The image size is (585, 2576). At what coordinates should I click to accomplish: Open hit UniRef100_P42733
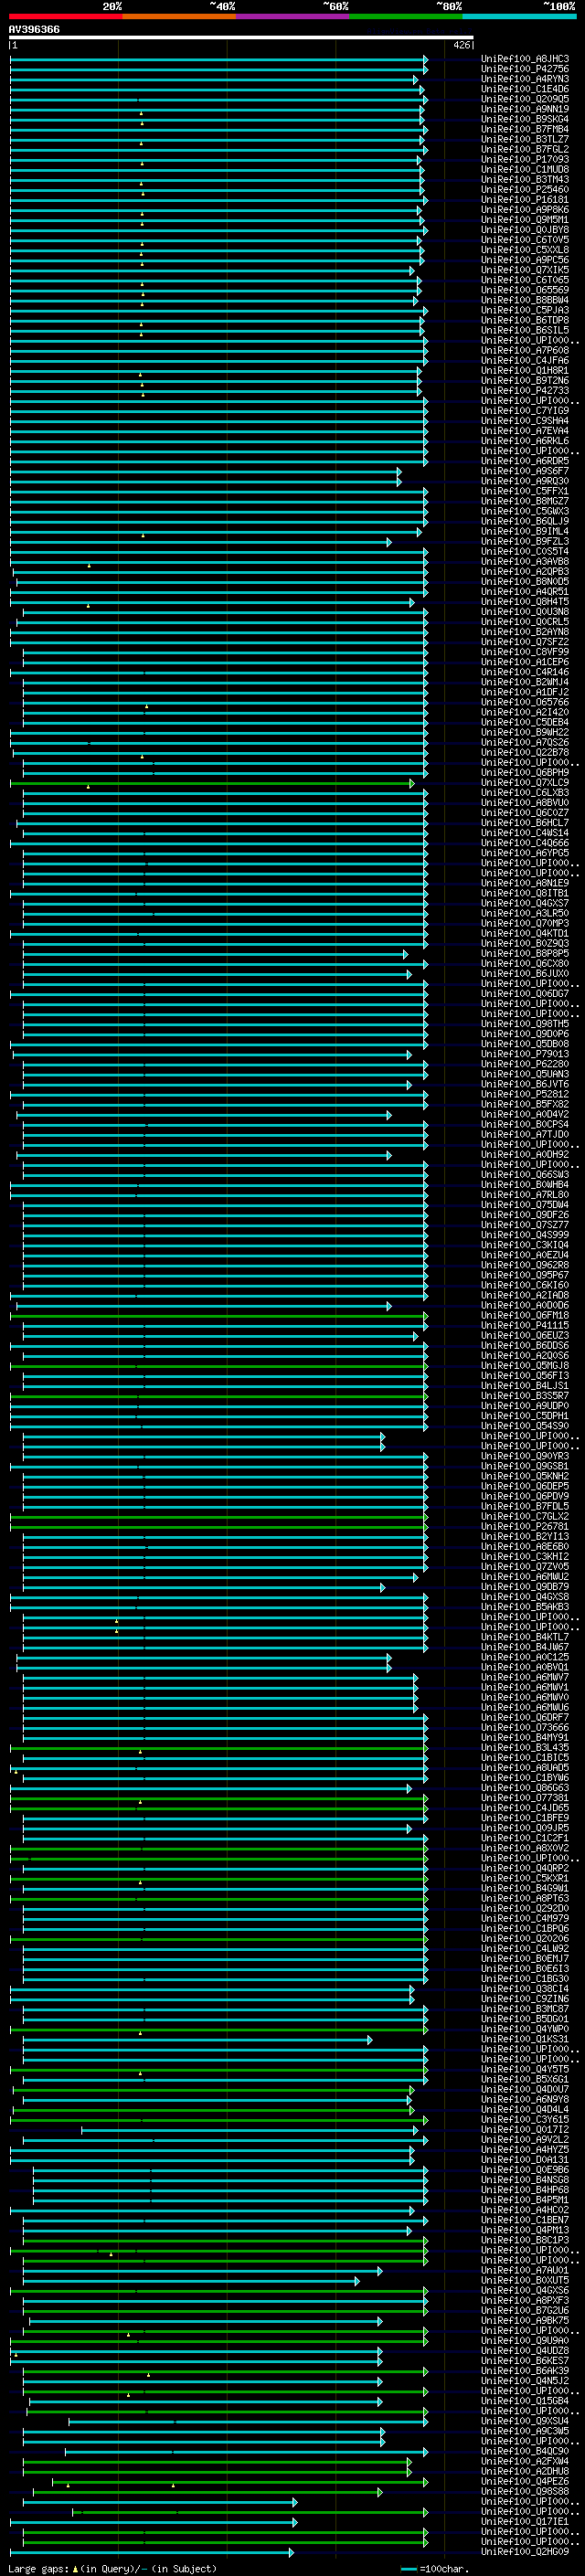coord(525,390)
